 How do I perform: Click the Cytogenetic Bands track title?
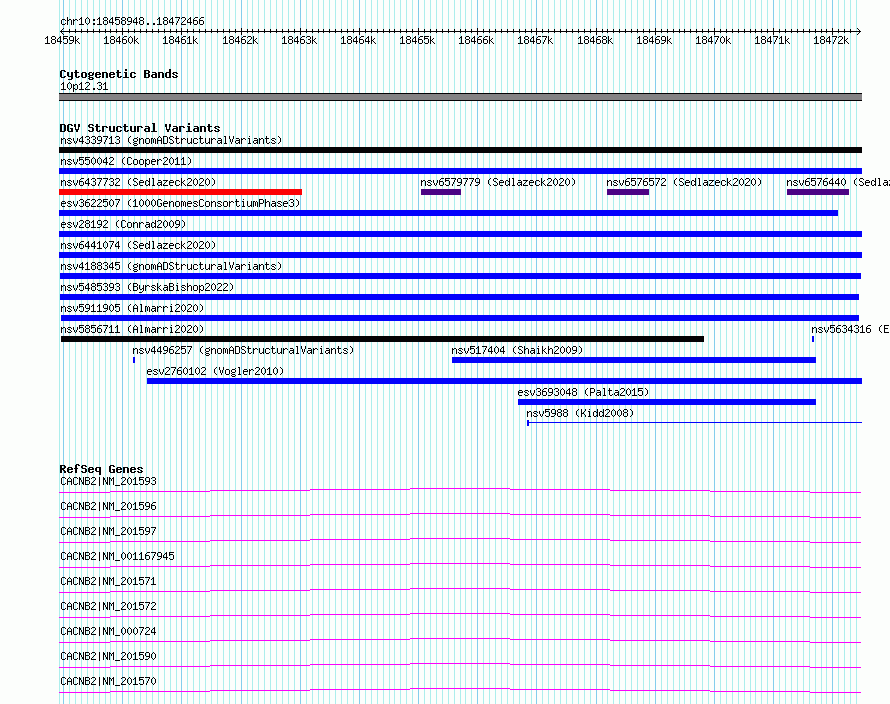coord(119,74)
